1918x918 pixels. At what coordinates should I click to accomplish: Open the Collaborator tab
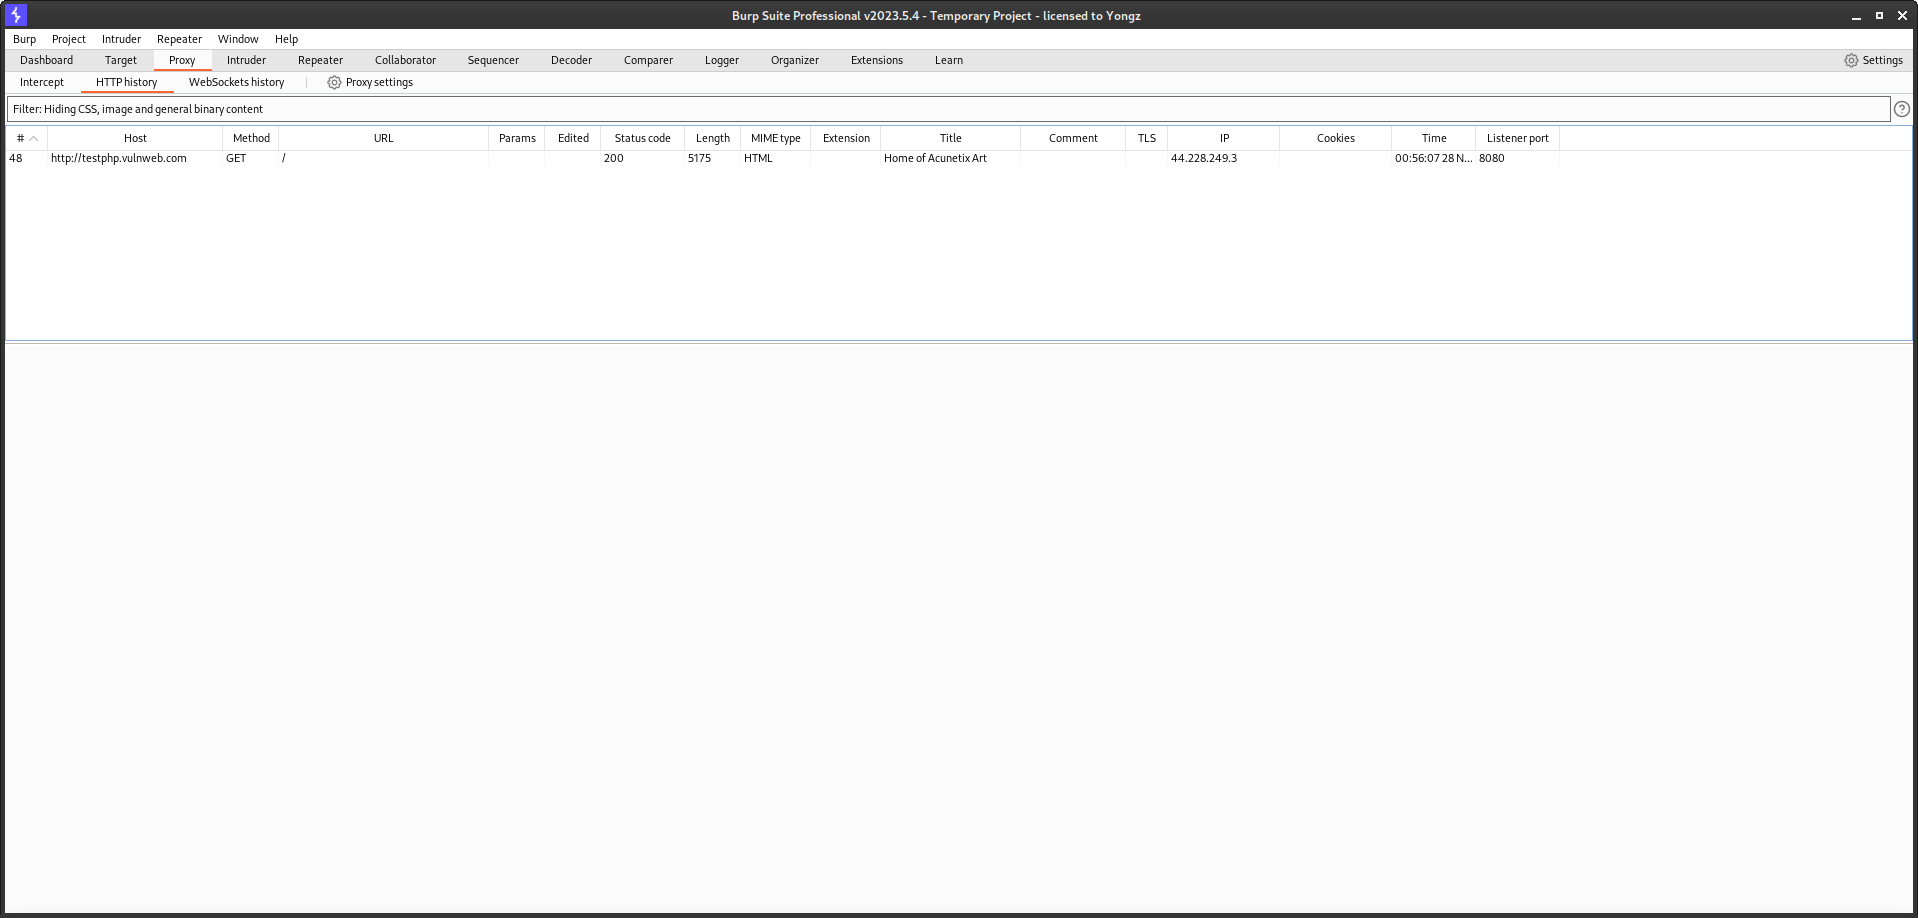[405, 60]
